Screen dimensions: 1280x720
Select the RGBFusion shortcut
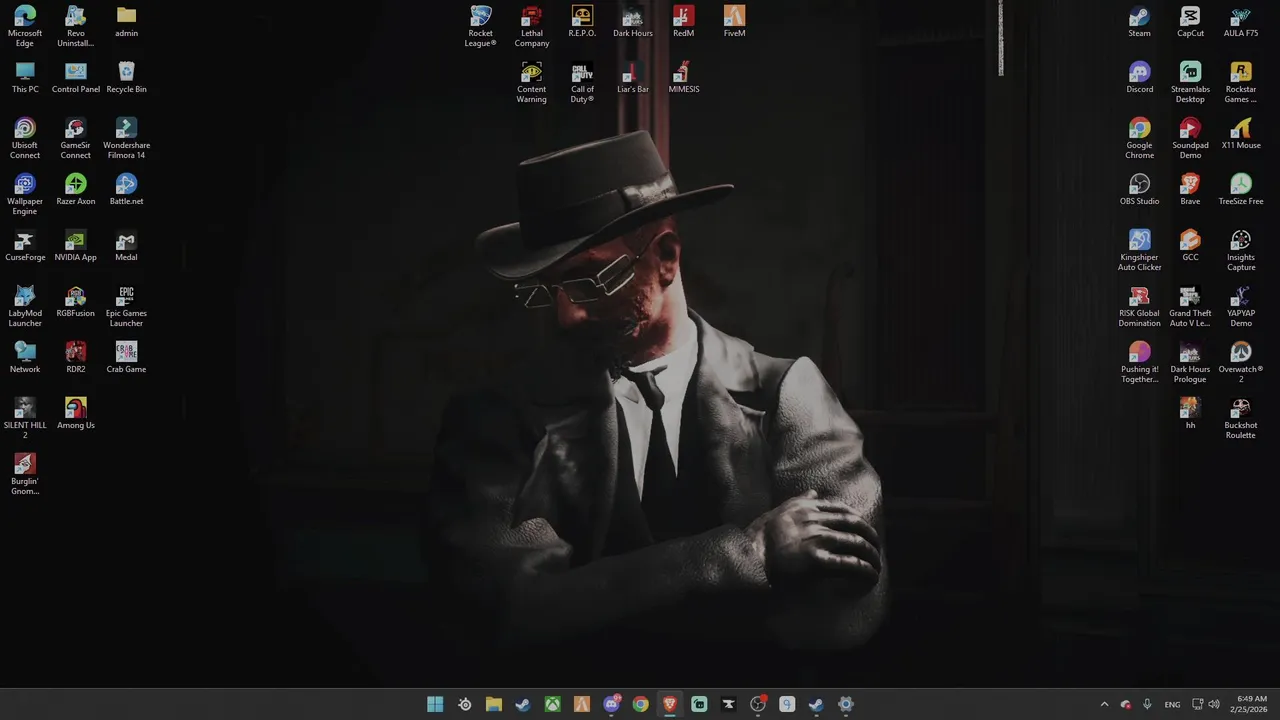pos(76,301)
